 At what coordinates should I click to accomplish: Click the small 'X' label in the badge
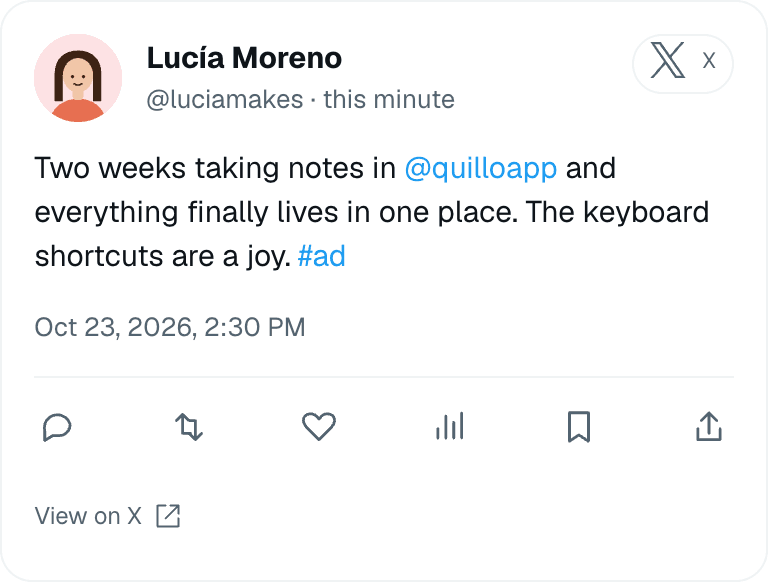[x=709, y=61]
